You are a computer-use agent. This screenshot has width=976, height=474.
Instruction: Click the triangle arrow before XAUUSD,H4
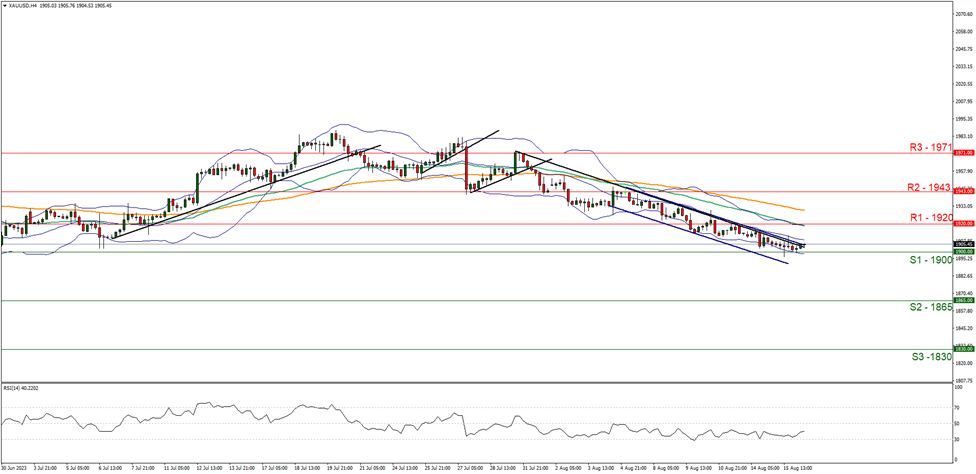[x=5, y=5]
